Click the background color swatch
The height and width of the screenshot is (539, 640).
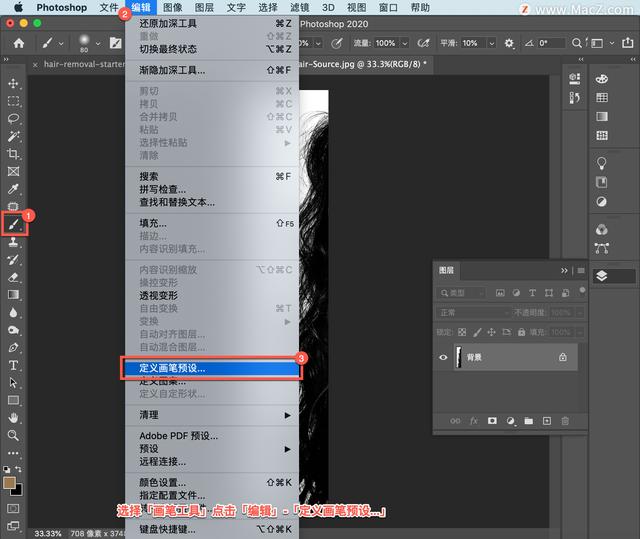tap(18, 490)
